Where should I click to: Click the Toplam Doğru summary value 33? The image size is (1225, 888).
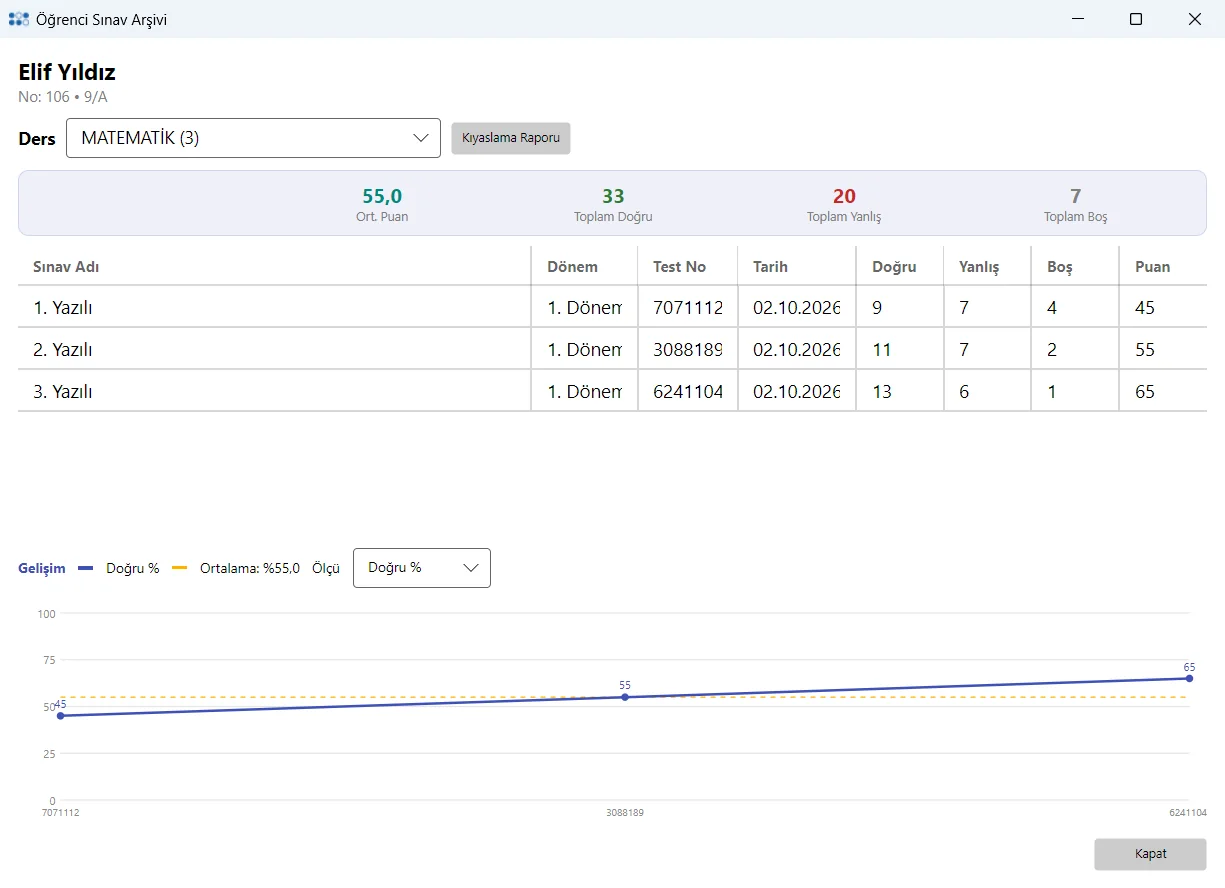coord(613,196)
